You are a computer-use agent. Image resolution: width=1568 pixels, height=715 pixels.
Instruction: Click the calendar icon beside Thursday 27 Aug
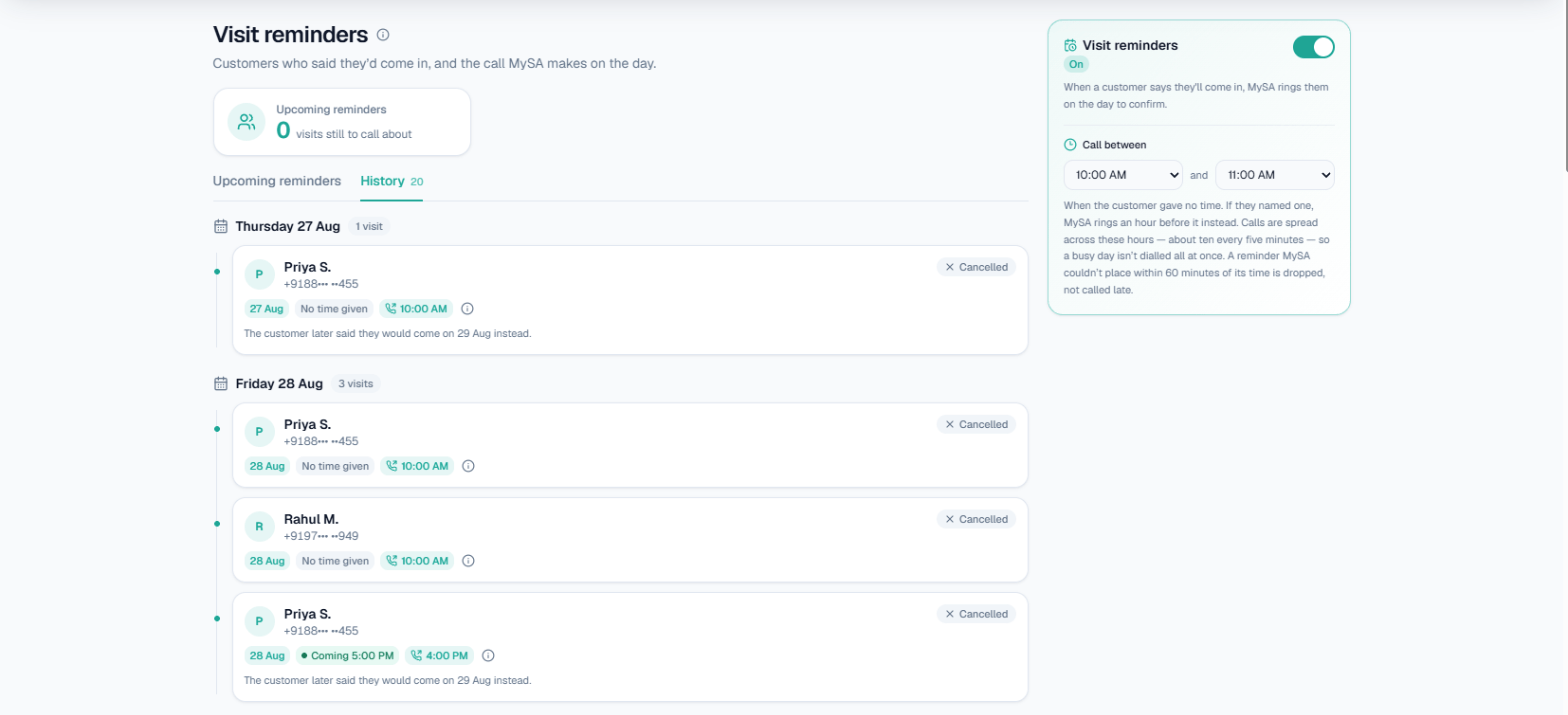(222, 226)
